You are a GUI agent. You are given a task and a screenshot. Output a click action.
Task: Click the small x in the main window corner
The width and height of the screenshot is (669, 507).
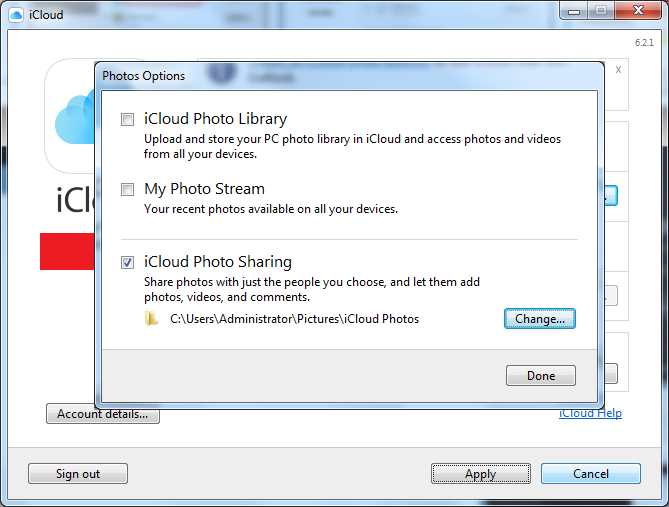(x=618, y=70)
